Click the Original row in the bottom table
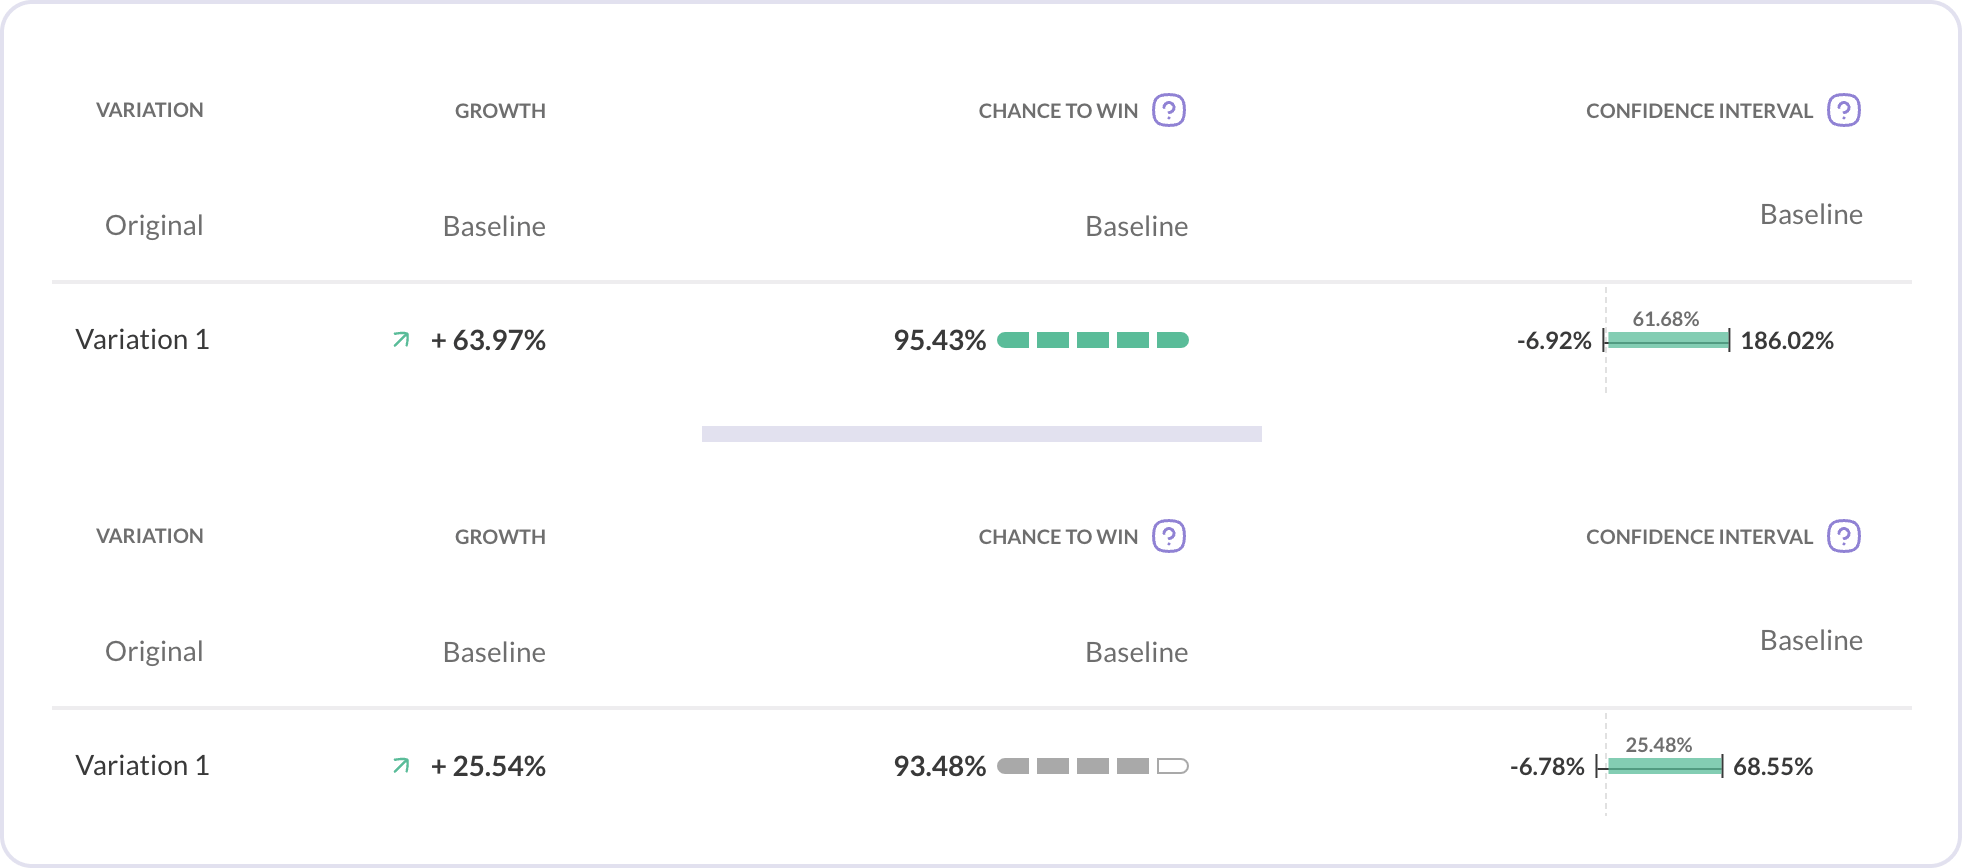Viewport: 1962px width, 868px height. pyautogui.click(x=154, y=652)
